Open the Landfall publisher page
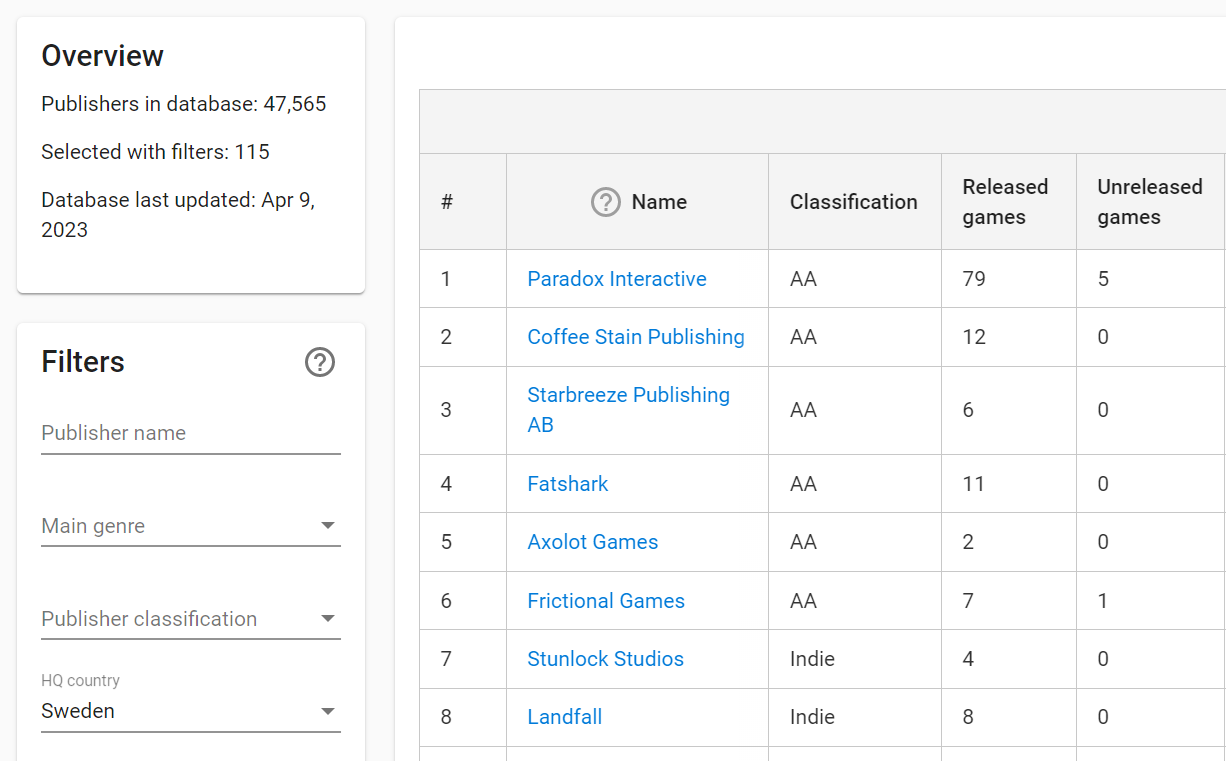 tap(564, 717)
